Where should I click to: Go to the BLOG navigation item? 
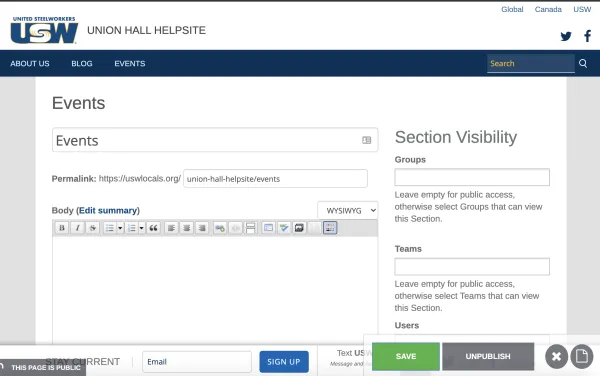click(x=82, y=63)
